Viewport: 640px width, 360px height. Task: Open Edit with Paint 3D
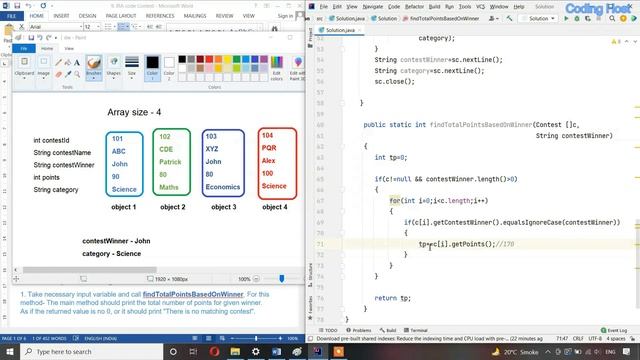point(297,68)
